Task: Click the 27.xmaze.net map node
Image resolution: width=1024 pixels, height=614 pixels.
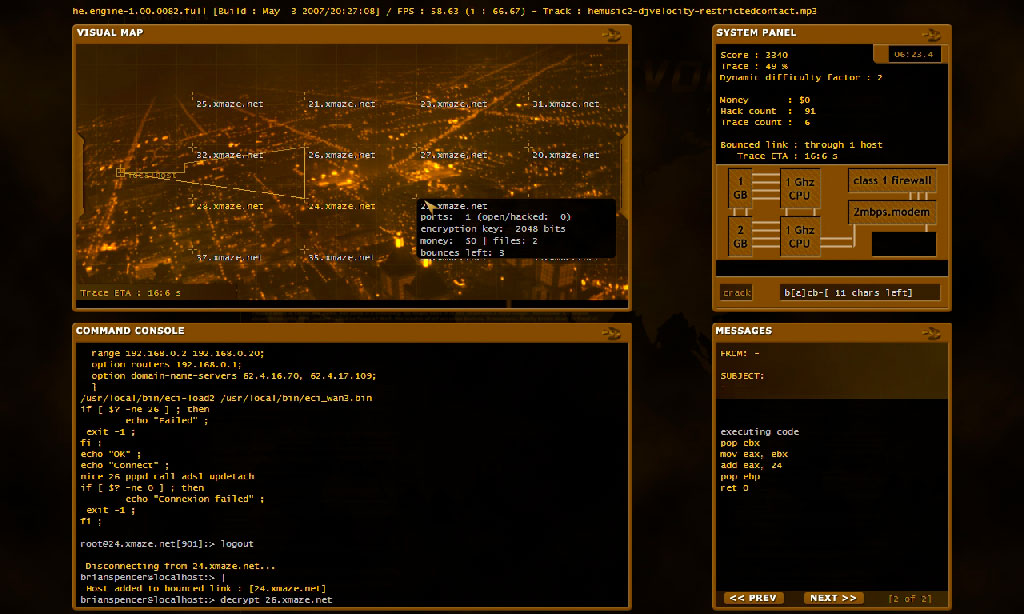Action: 452,155
